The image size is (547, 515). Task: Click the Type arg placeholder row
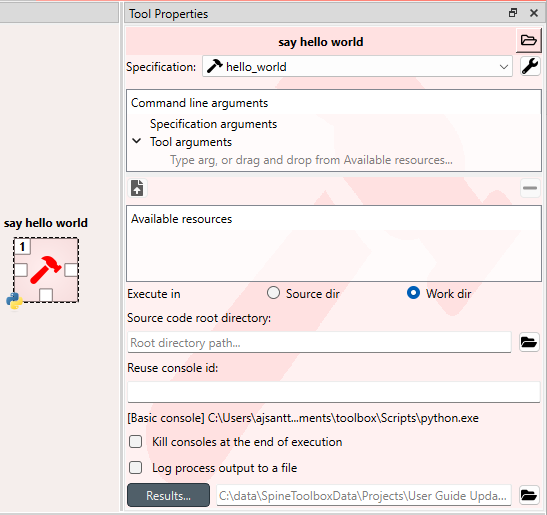[x=311, y=160]
